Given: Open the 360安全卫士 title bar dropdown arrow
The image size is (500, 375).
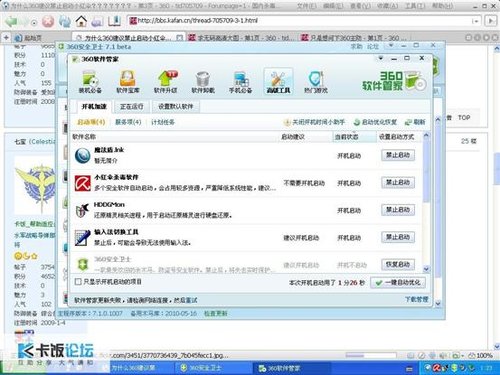Looking at the screenshot, I should (x=391, y=45).
